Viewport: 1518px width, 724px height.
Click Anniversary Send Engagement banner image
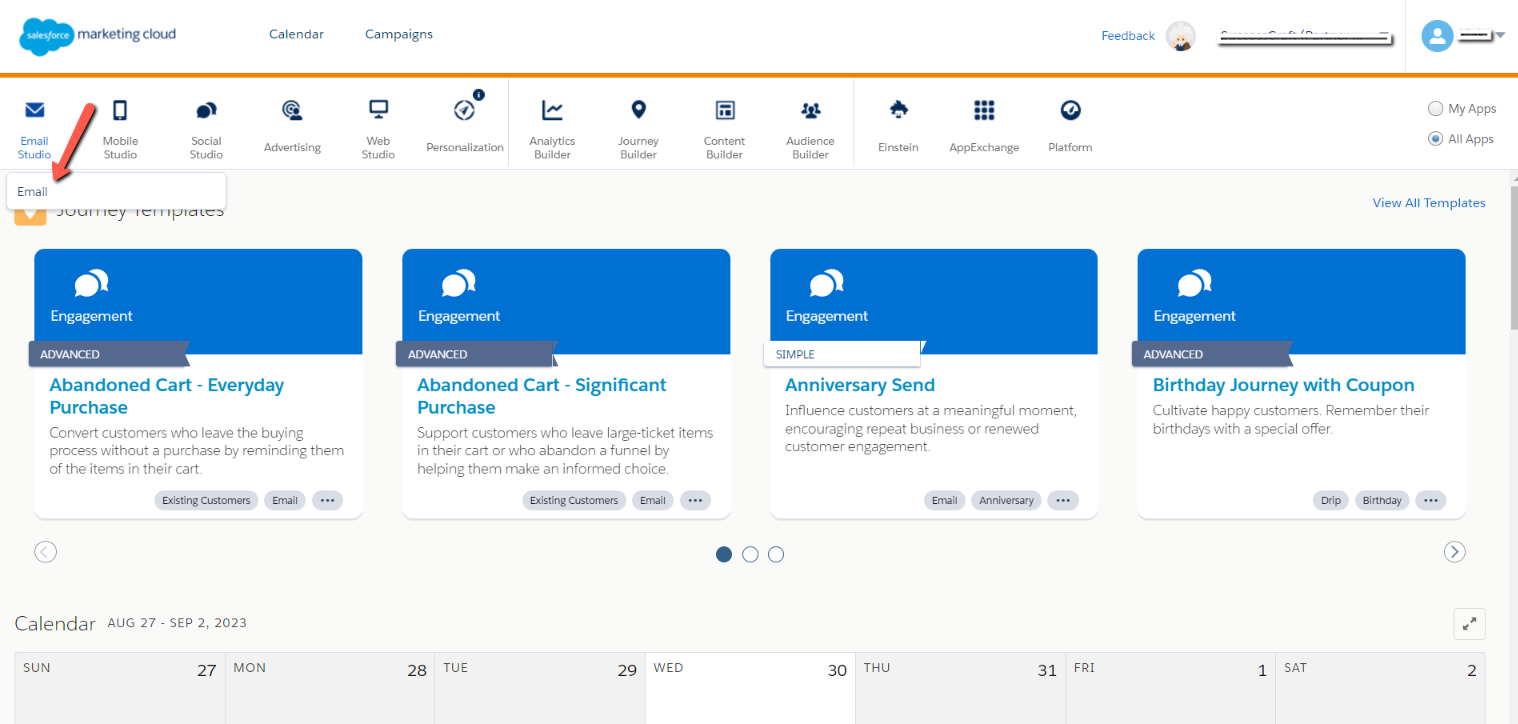pyautogui.click(x=934, y=301)
